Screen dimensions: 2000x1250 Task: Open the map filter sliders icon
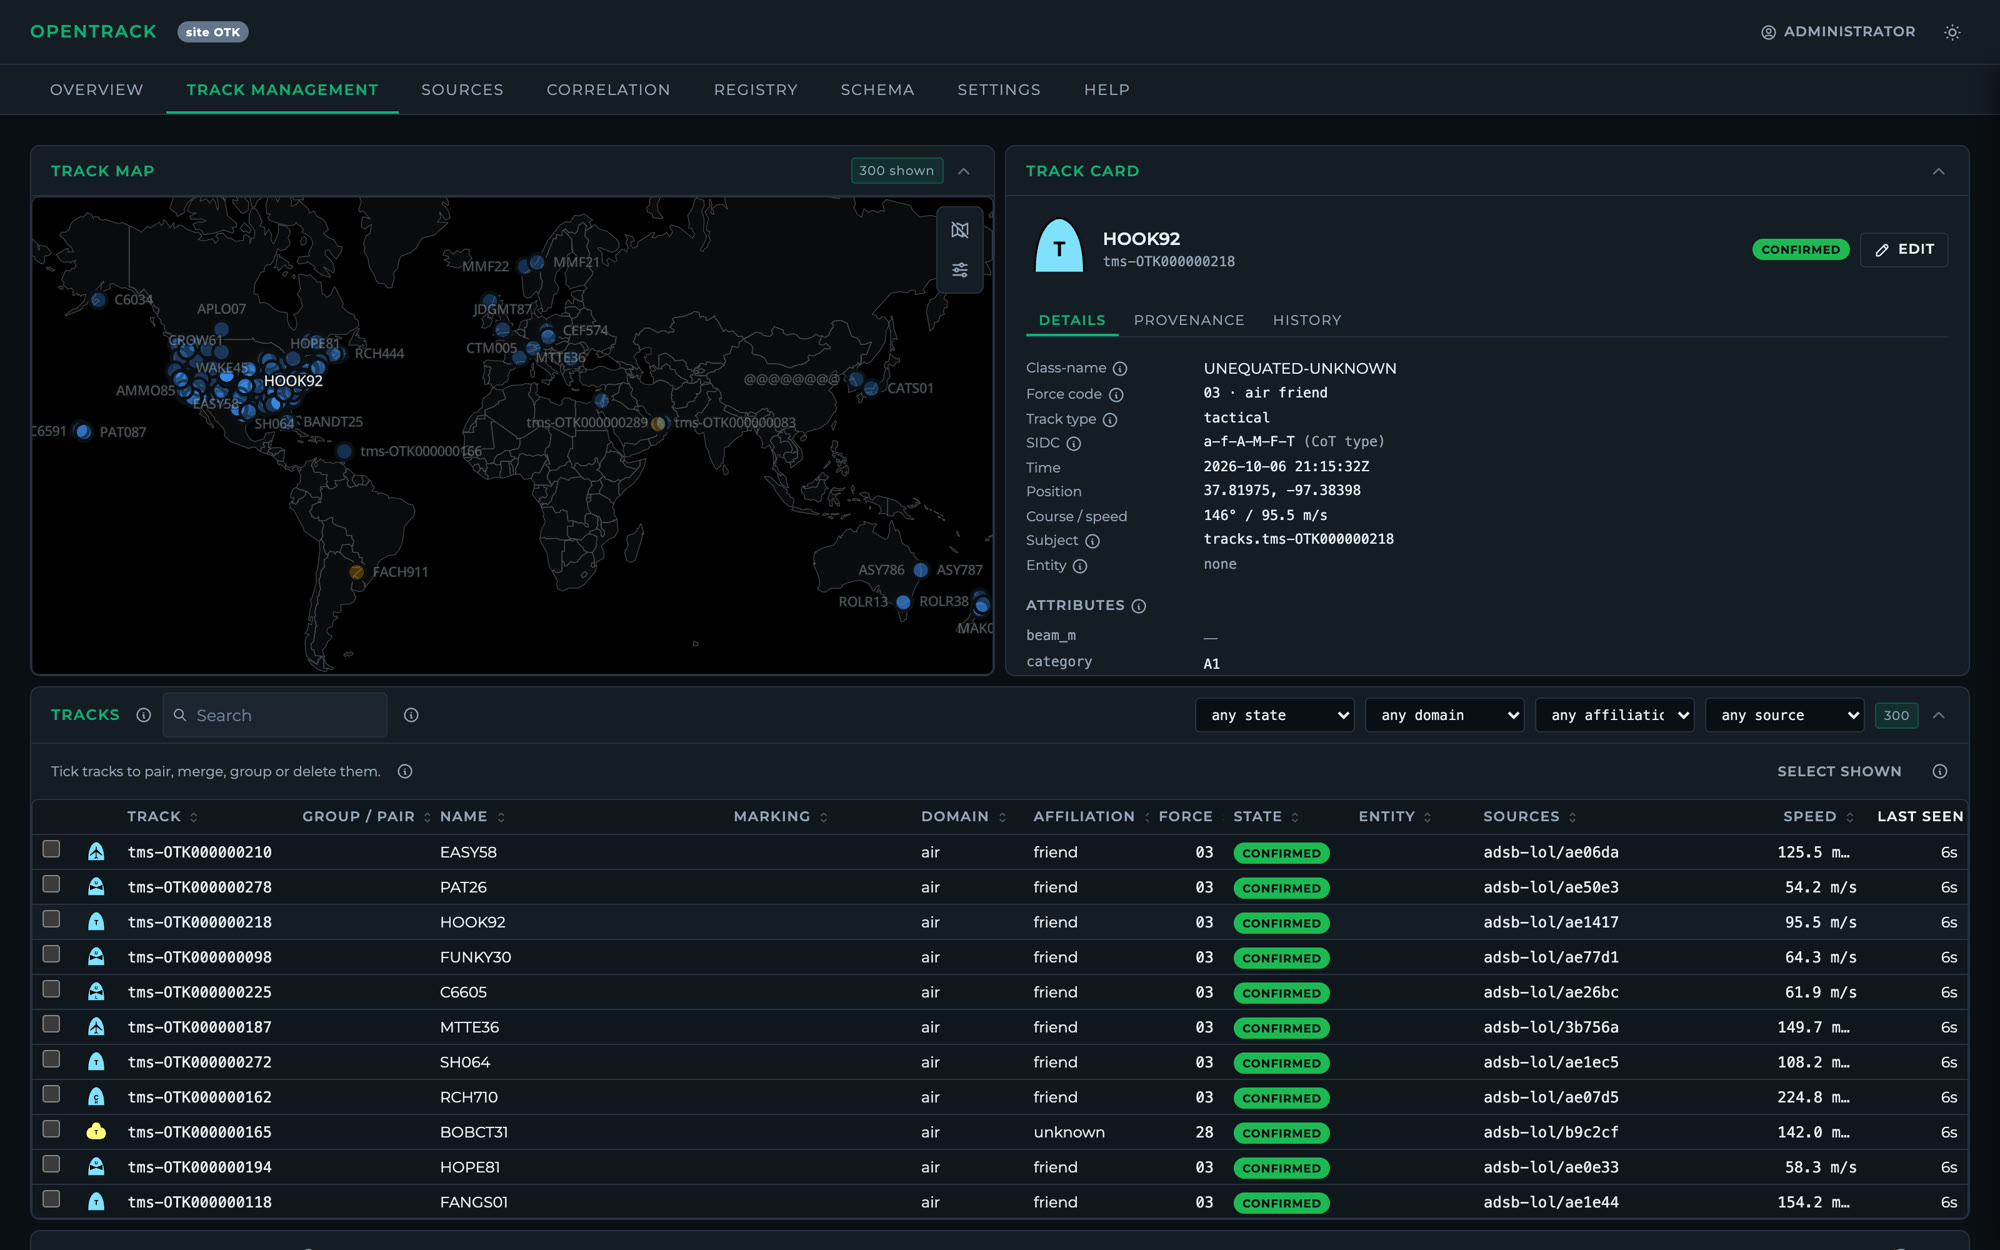click(960, 270)
